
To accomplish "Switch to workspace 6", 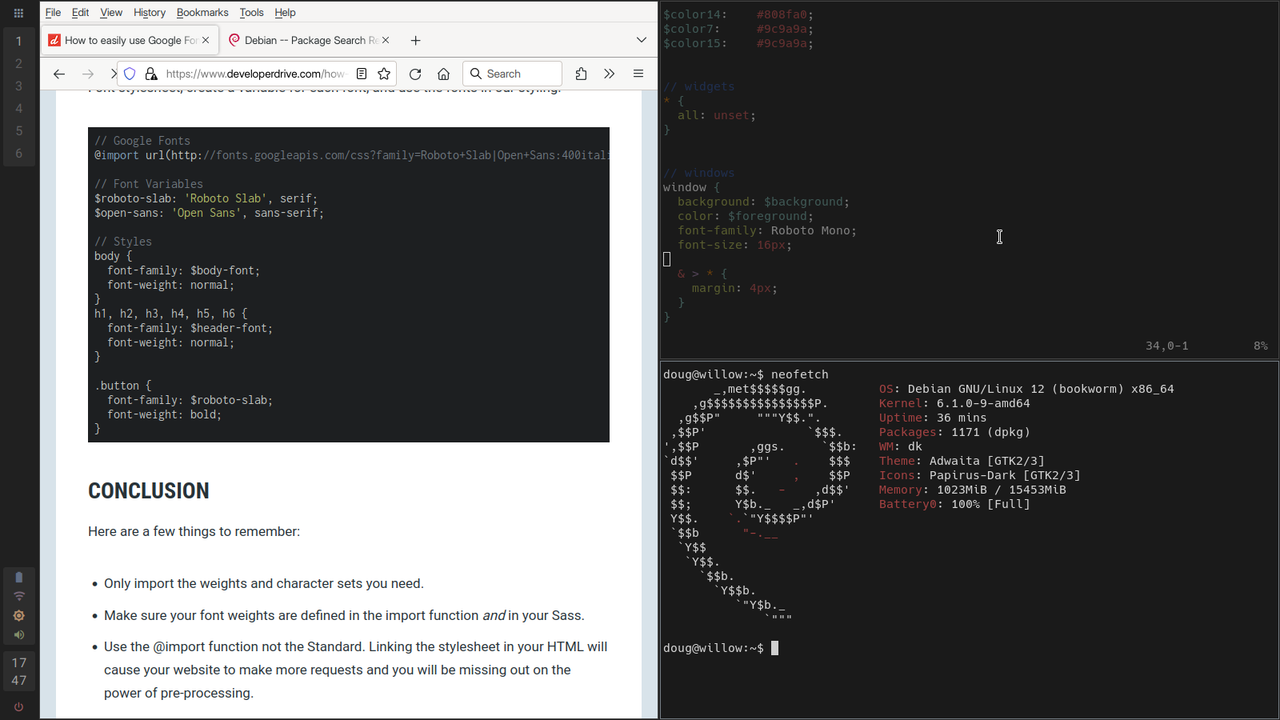I will [18, 154].
